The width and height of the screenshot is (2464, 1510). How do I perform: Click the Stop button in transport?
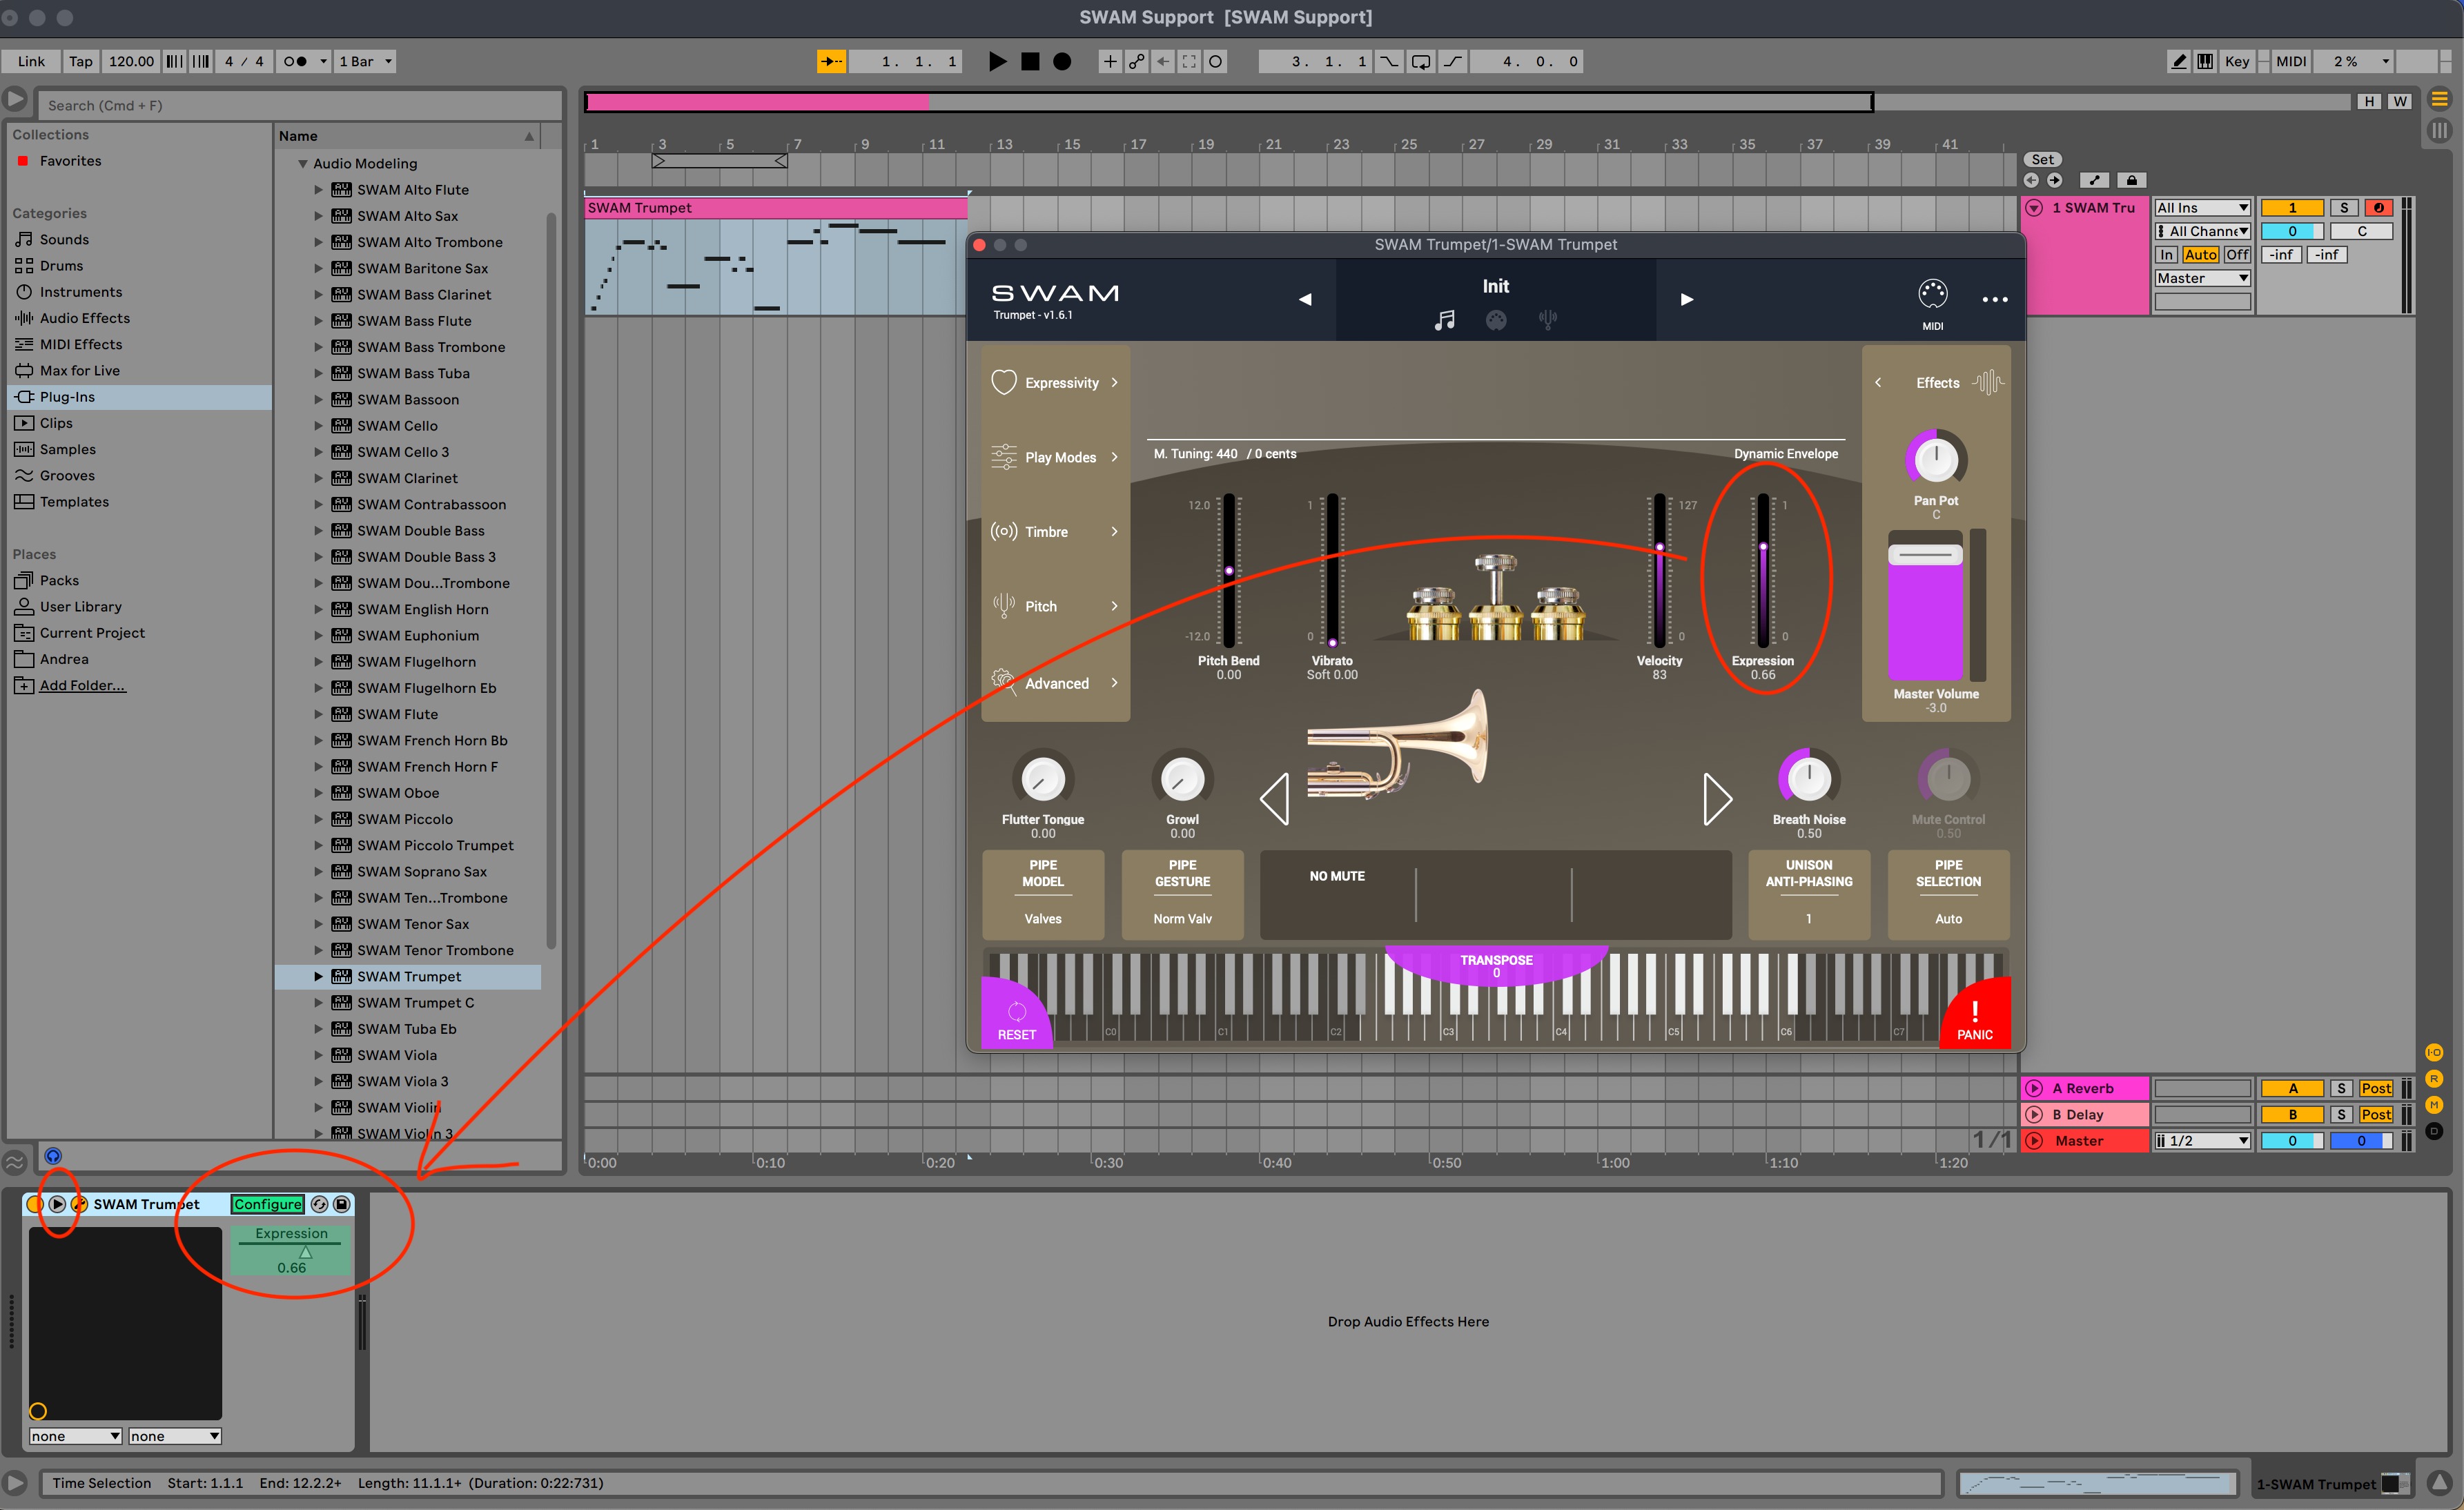(x=1030, y=61)
